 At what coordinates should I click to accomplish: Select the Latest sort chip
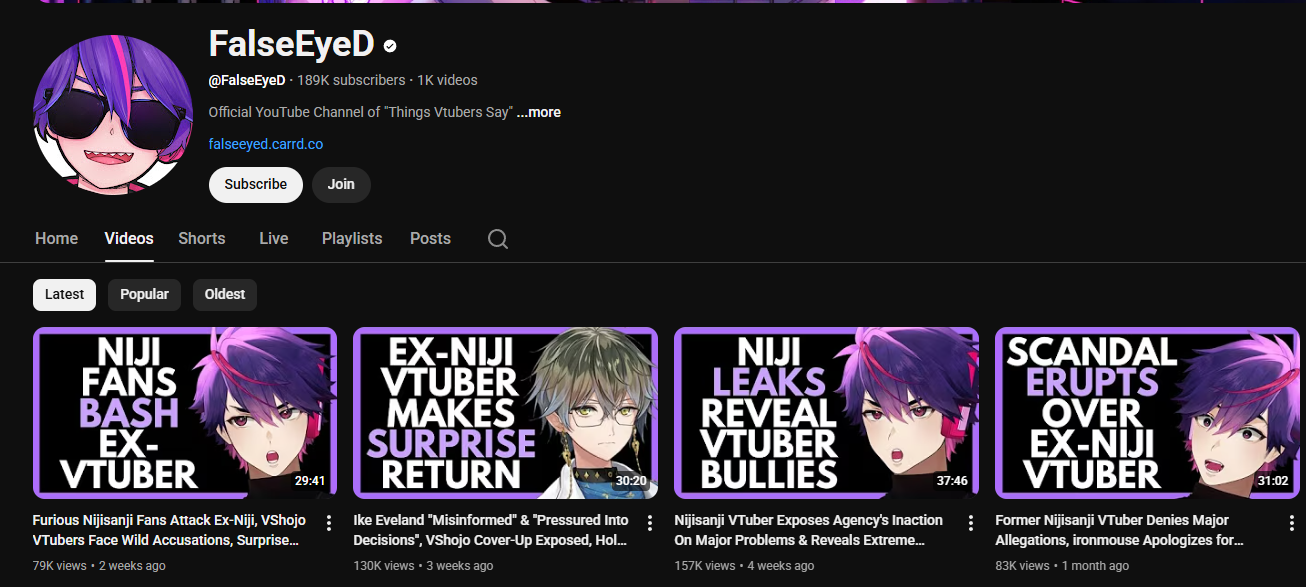pyautogui.click(x=64, y=294)
